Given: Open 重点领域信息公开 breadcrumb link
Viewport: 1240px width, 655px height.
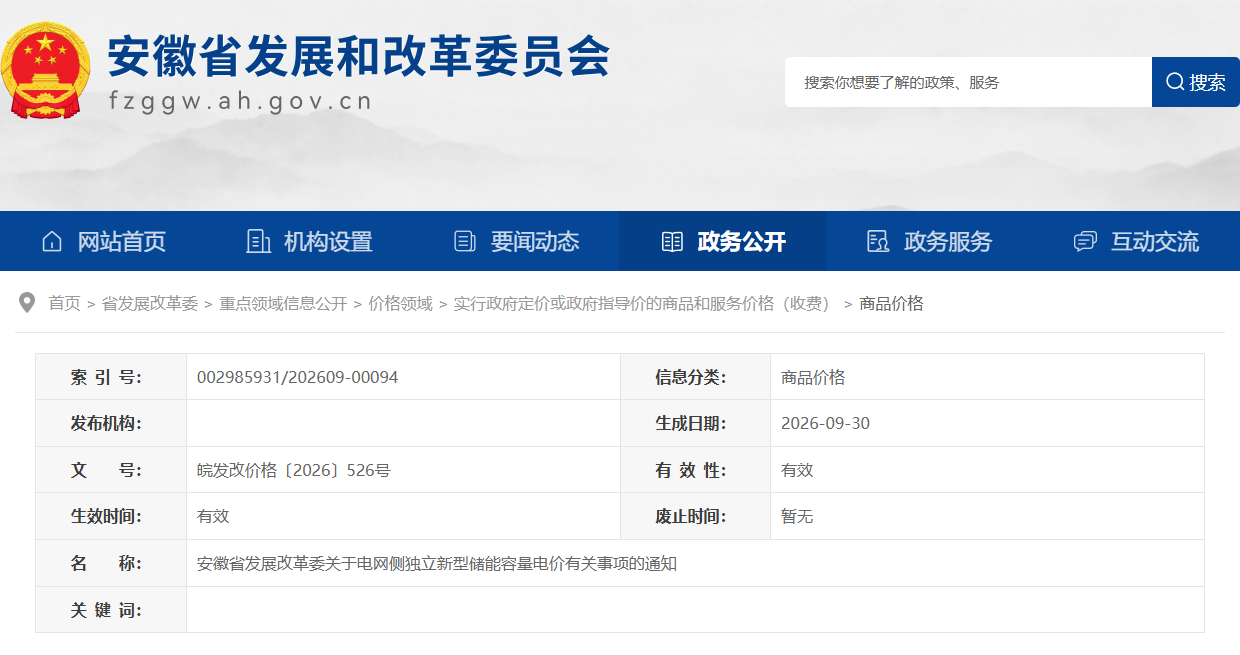Looking at the screenshot, I should 283,303.
